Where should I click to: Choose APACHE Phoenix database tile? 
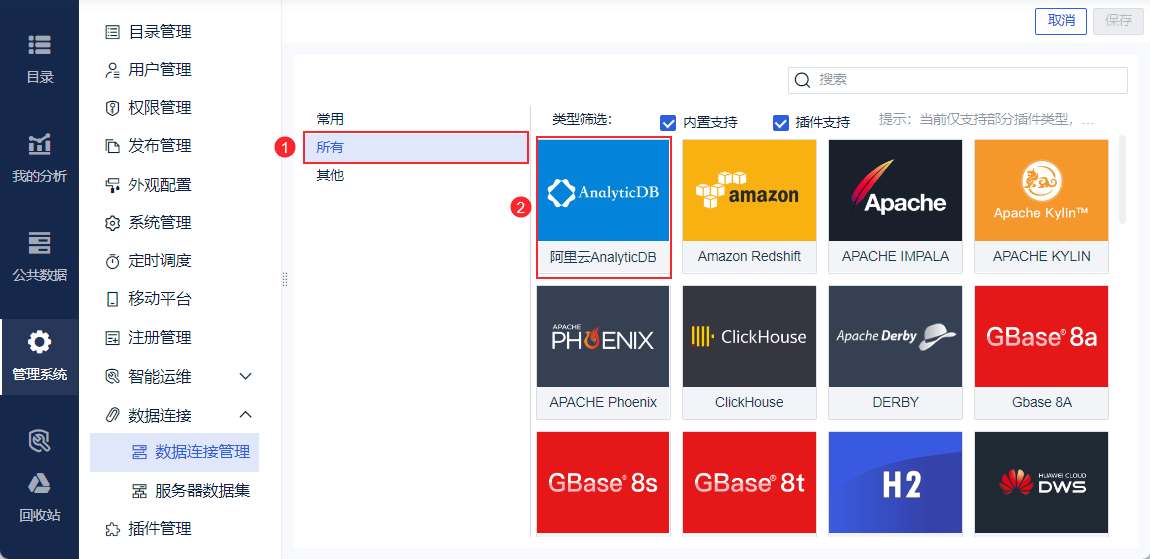[x=603, y=353]
